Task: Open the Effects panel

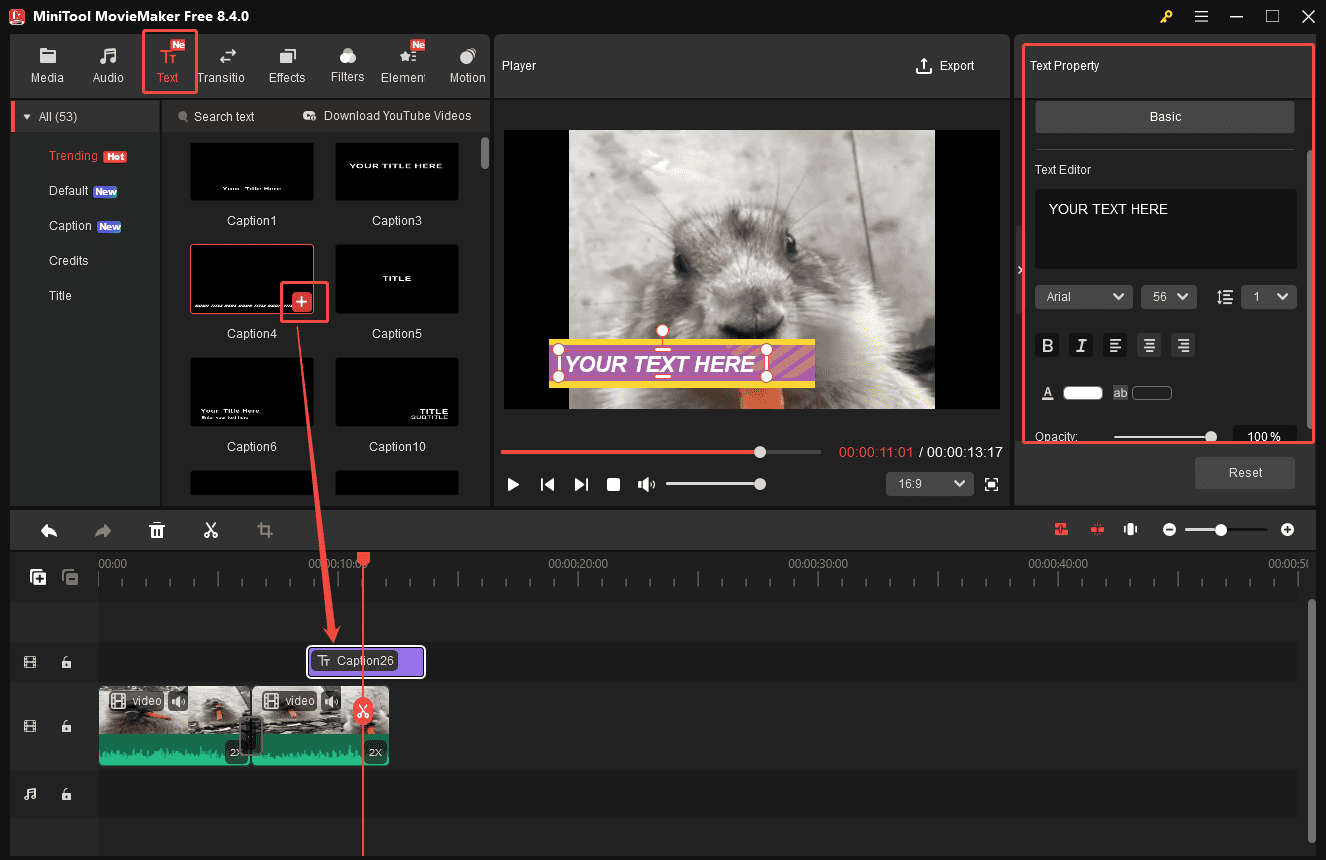Action: point(287,63)
